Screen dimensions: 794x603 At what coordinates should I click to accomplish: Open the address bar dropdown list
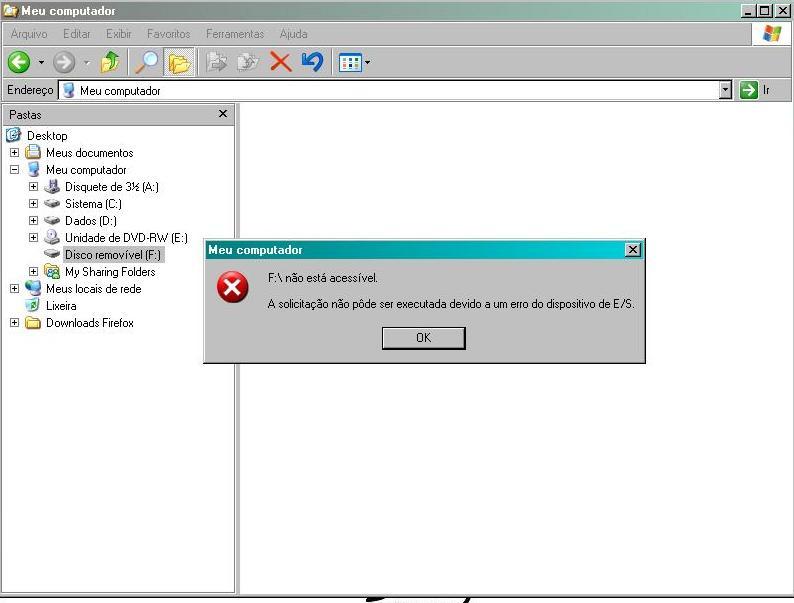click(726, 91)
